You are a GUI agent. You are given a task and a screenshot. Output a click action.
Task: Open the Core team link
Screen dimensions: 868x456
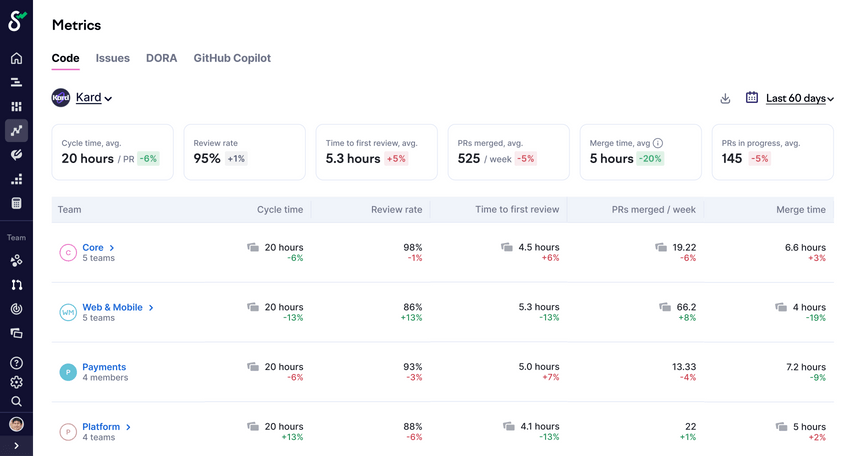pos(93,247)
